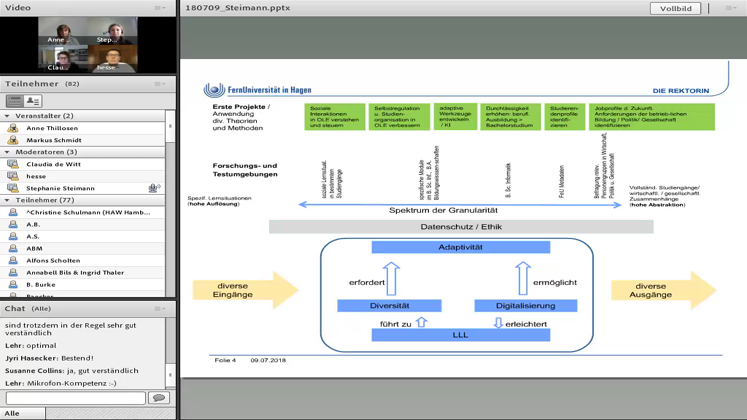Collapse the Moderatoren group
747x420 pixels.
(8, 152)
